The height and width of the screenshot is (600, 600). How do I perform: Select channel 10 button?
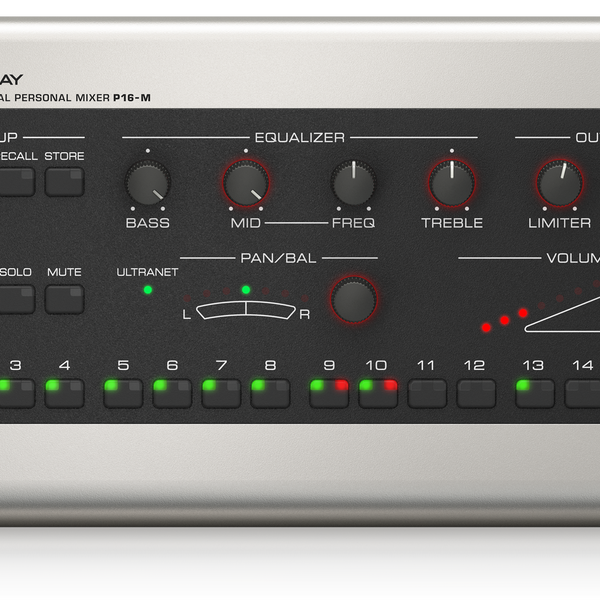pyautogui.click(x=378, y=393)
